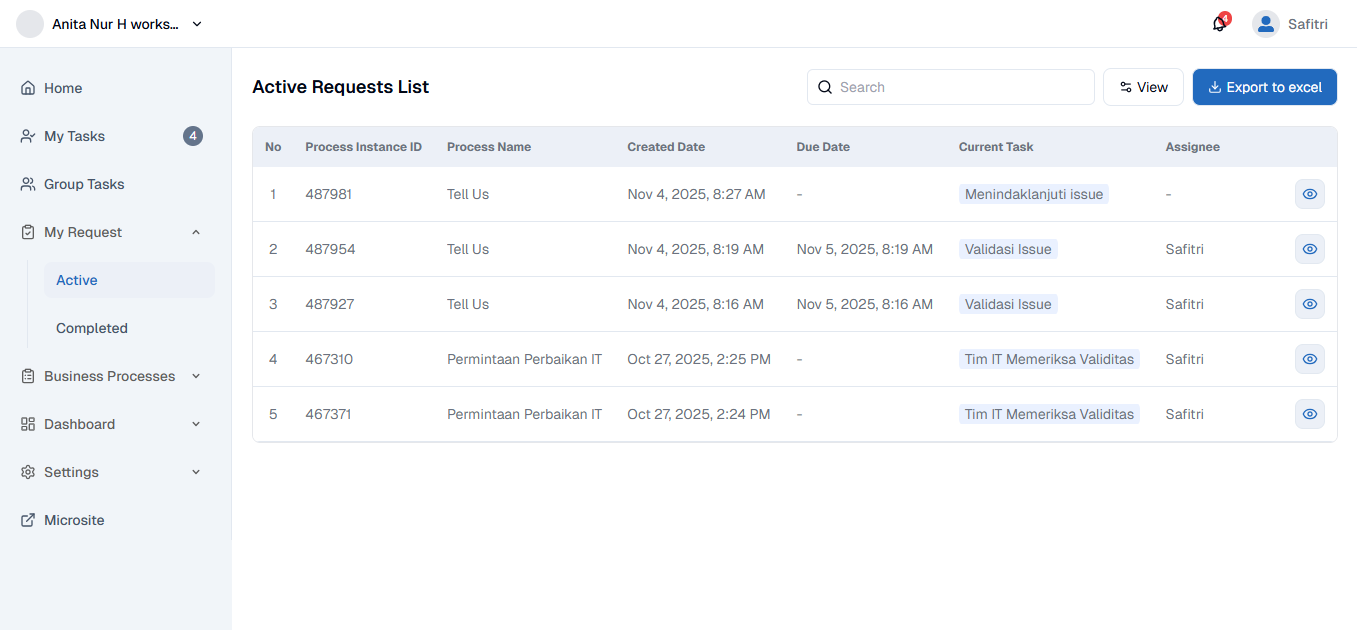The image size is (1357, 630).
Task: Select the Active requests menu item
Action: (77, 280)
